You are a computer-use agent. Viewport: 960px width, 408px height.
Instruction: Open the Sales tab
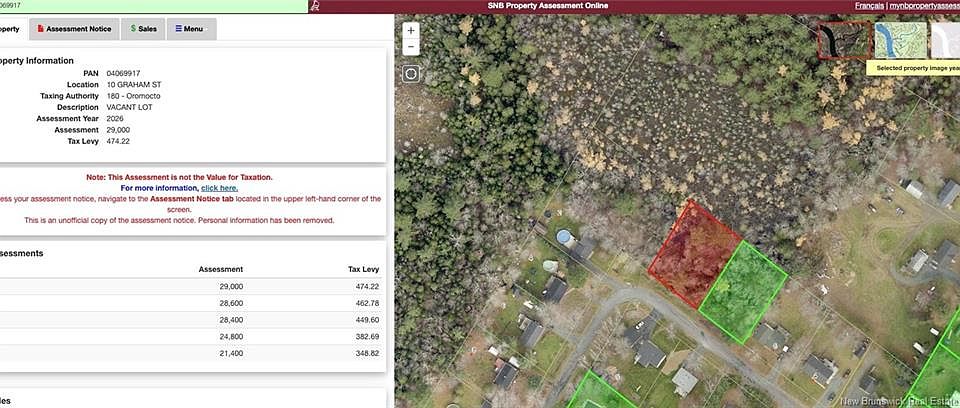click(x=143, y=29)
